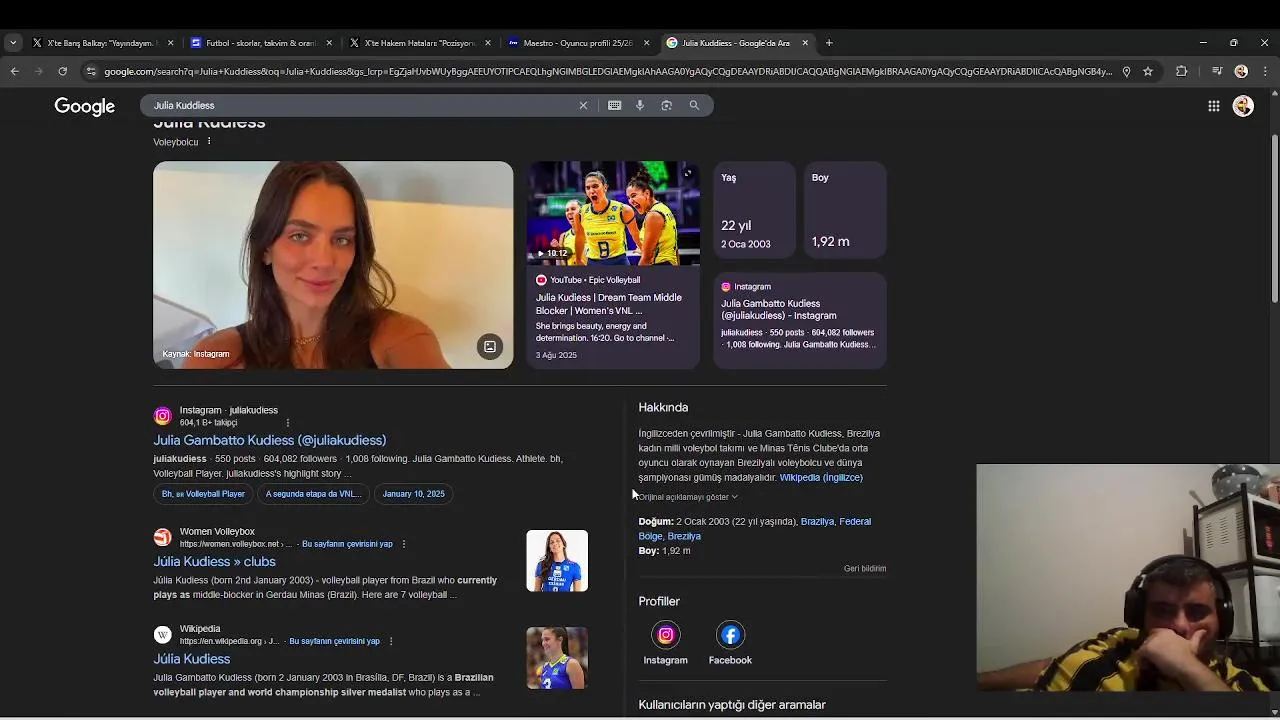View site information in address bar
The width and height of the screenshot is (1280, 720).
(x=91, y=71)
